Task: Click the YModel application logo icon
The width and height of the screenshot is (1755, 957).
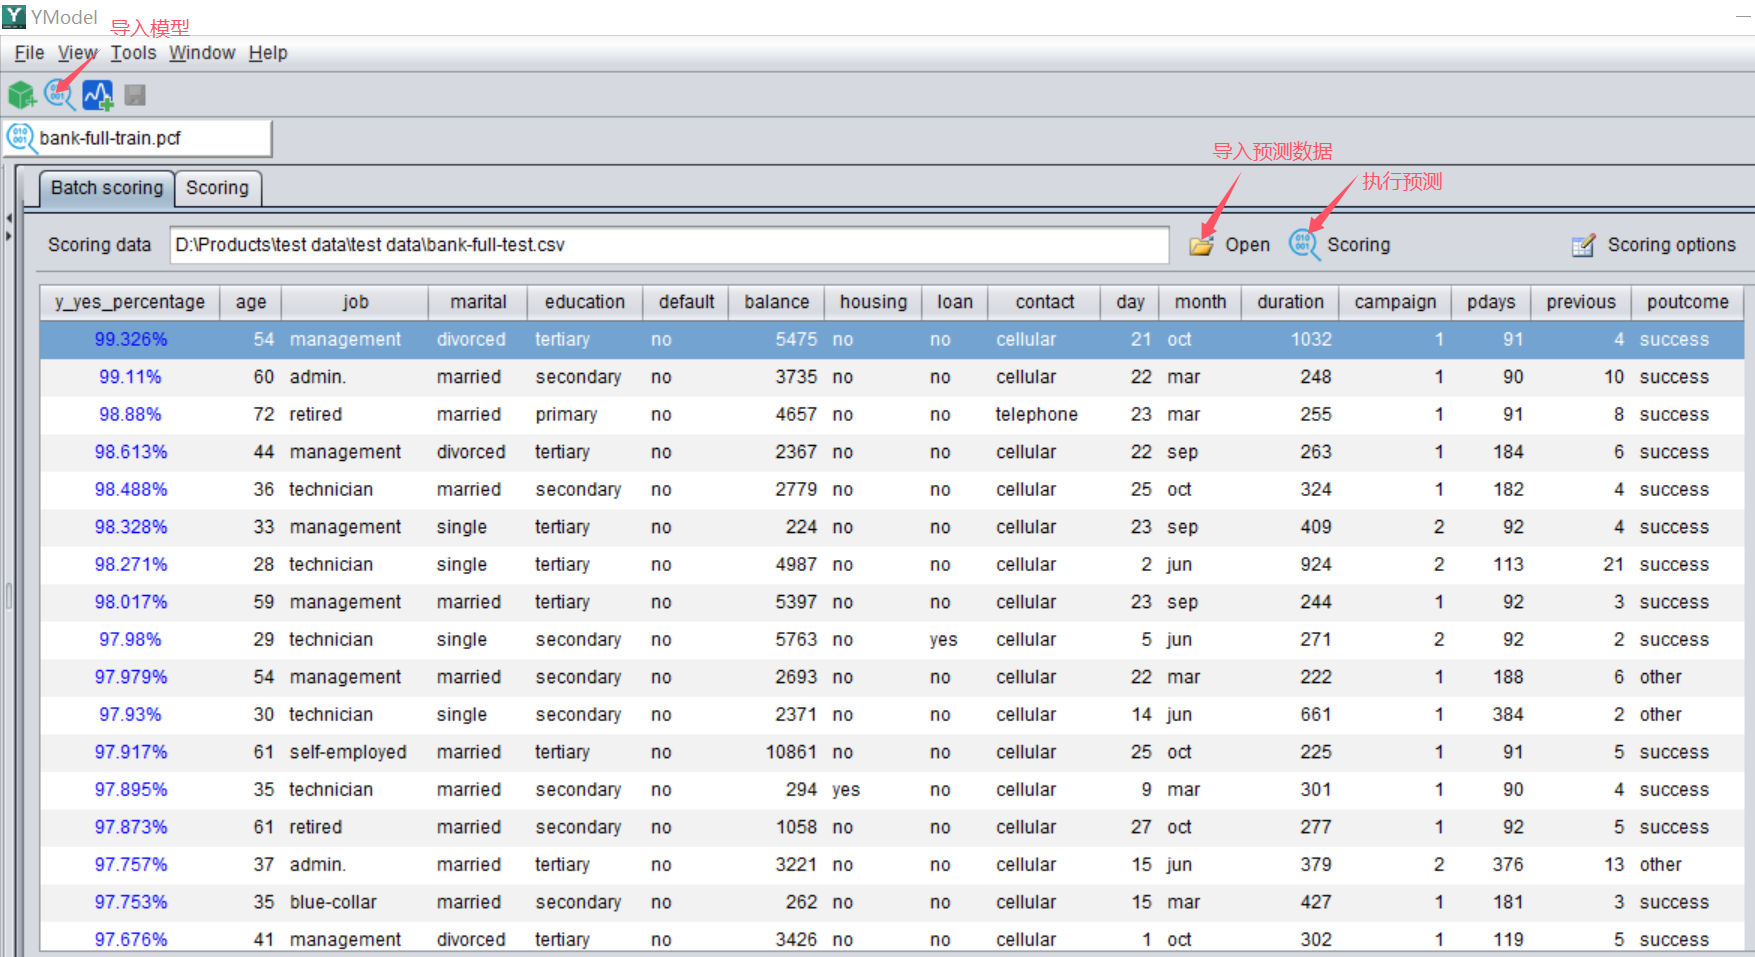Action: [x=14, y=16]
